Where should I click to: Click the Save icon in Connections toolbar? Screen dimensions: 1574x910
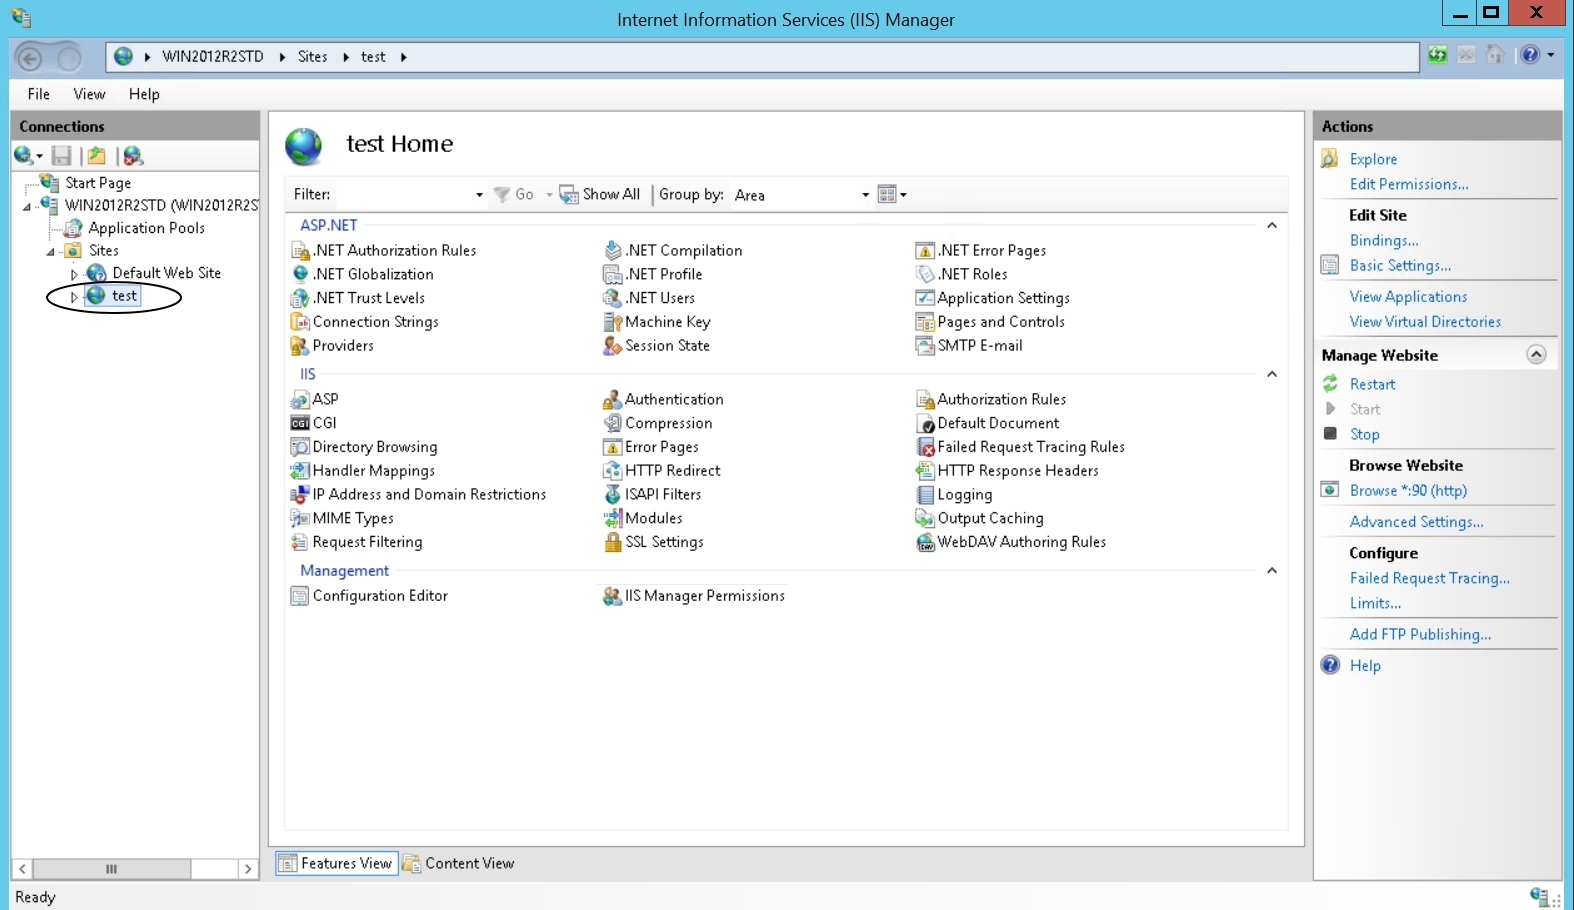tap(62, 156)
